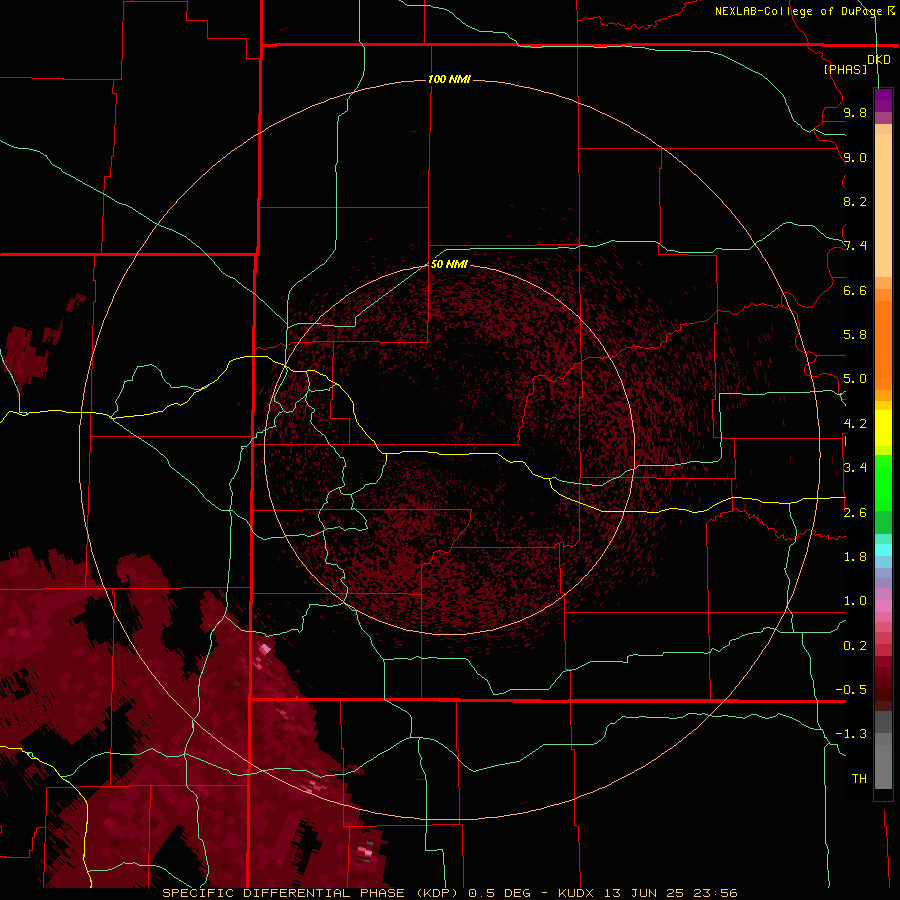Image resolution: width=900 pixels, height=900 pixels.
Task: Pick the bright green segment of the color bar
Action: coord(883,482)
